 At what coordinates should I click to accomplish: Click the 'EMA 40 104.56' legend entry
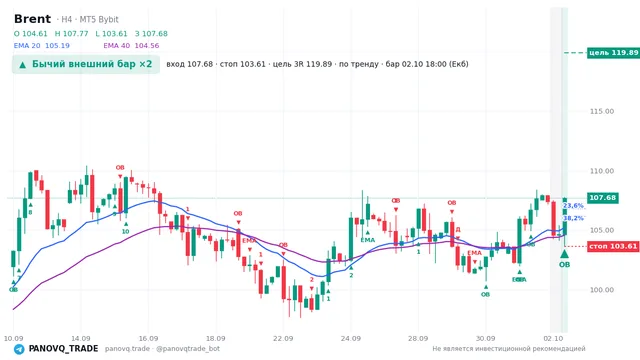click(131, 46)
